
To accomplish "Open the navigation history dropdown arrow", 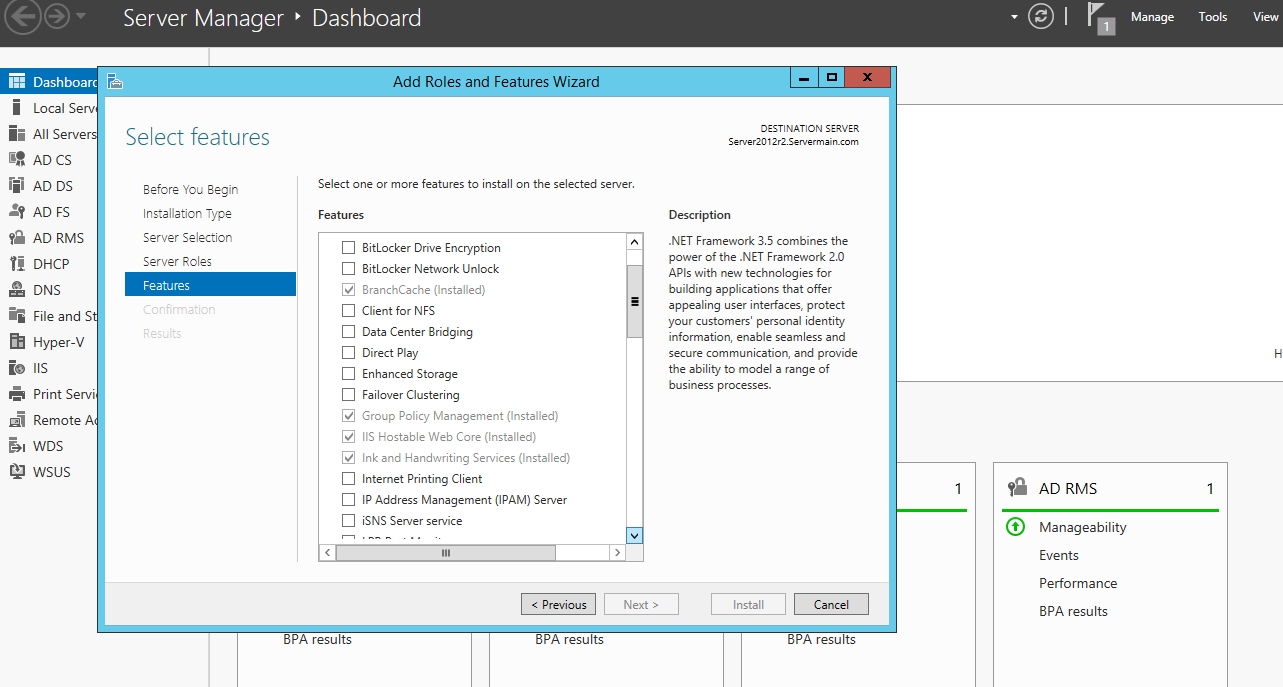I will pos(81,17).
